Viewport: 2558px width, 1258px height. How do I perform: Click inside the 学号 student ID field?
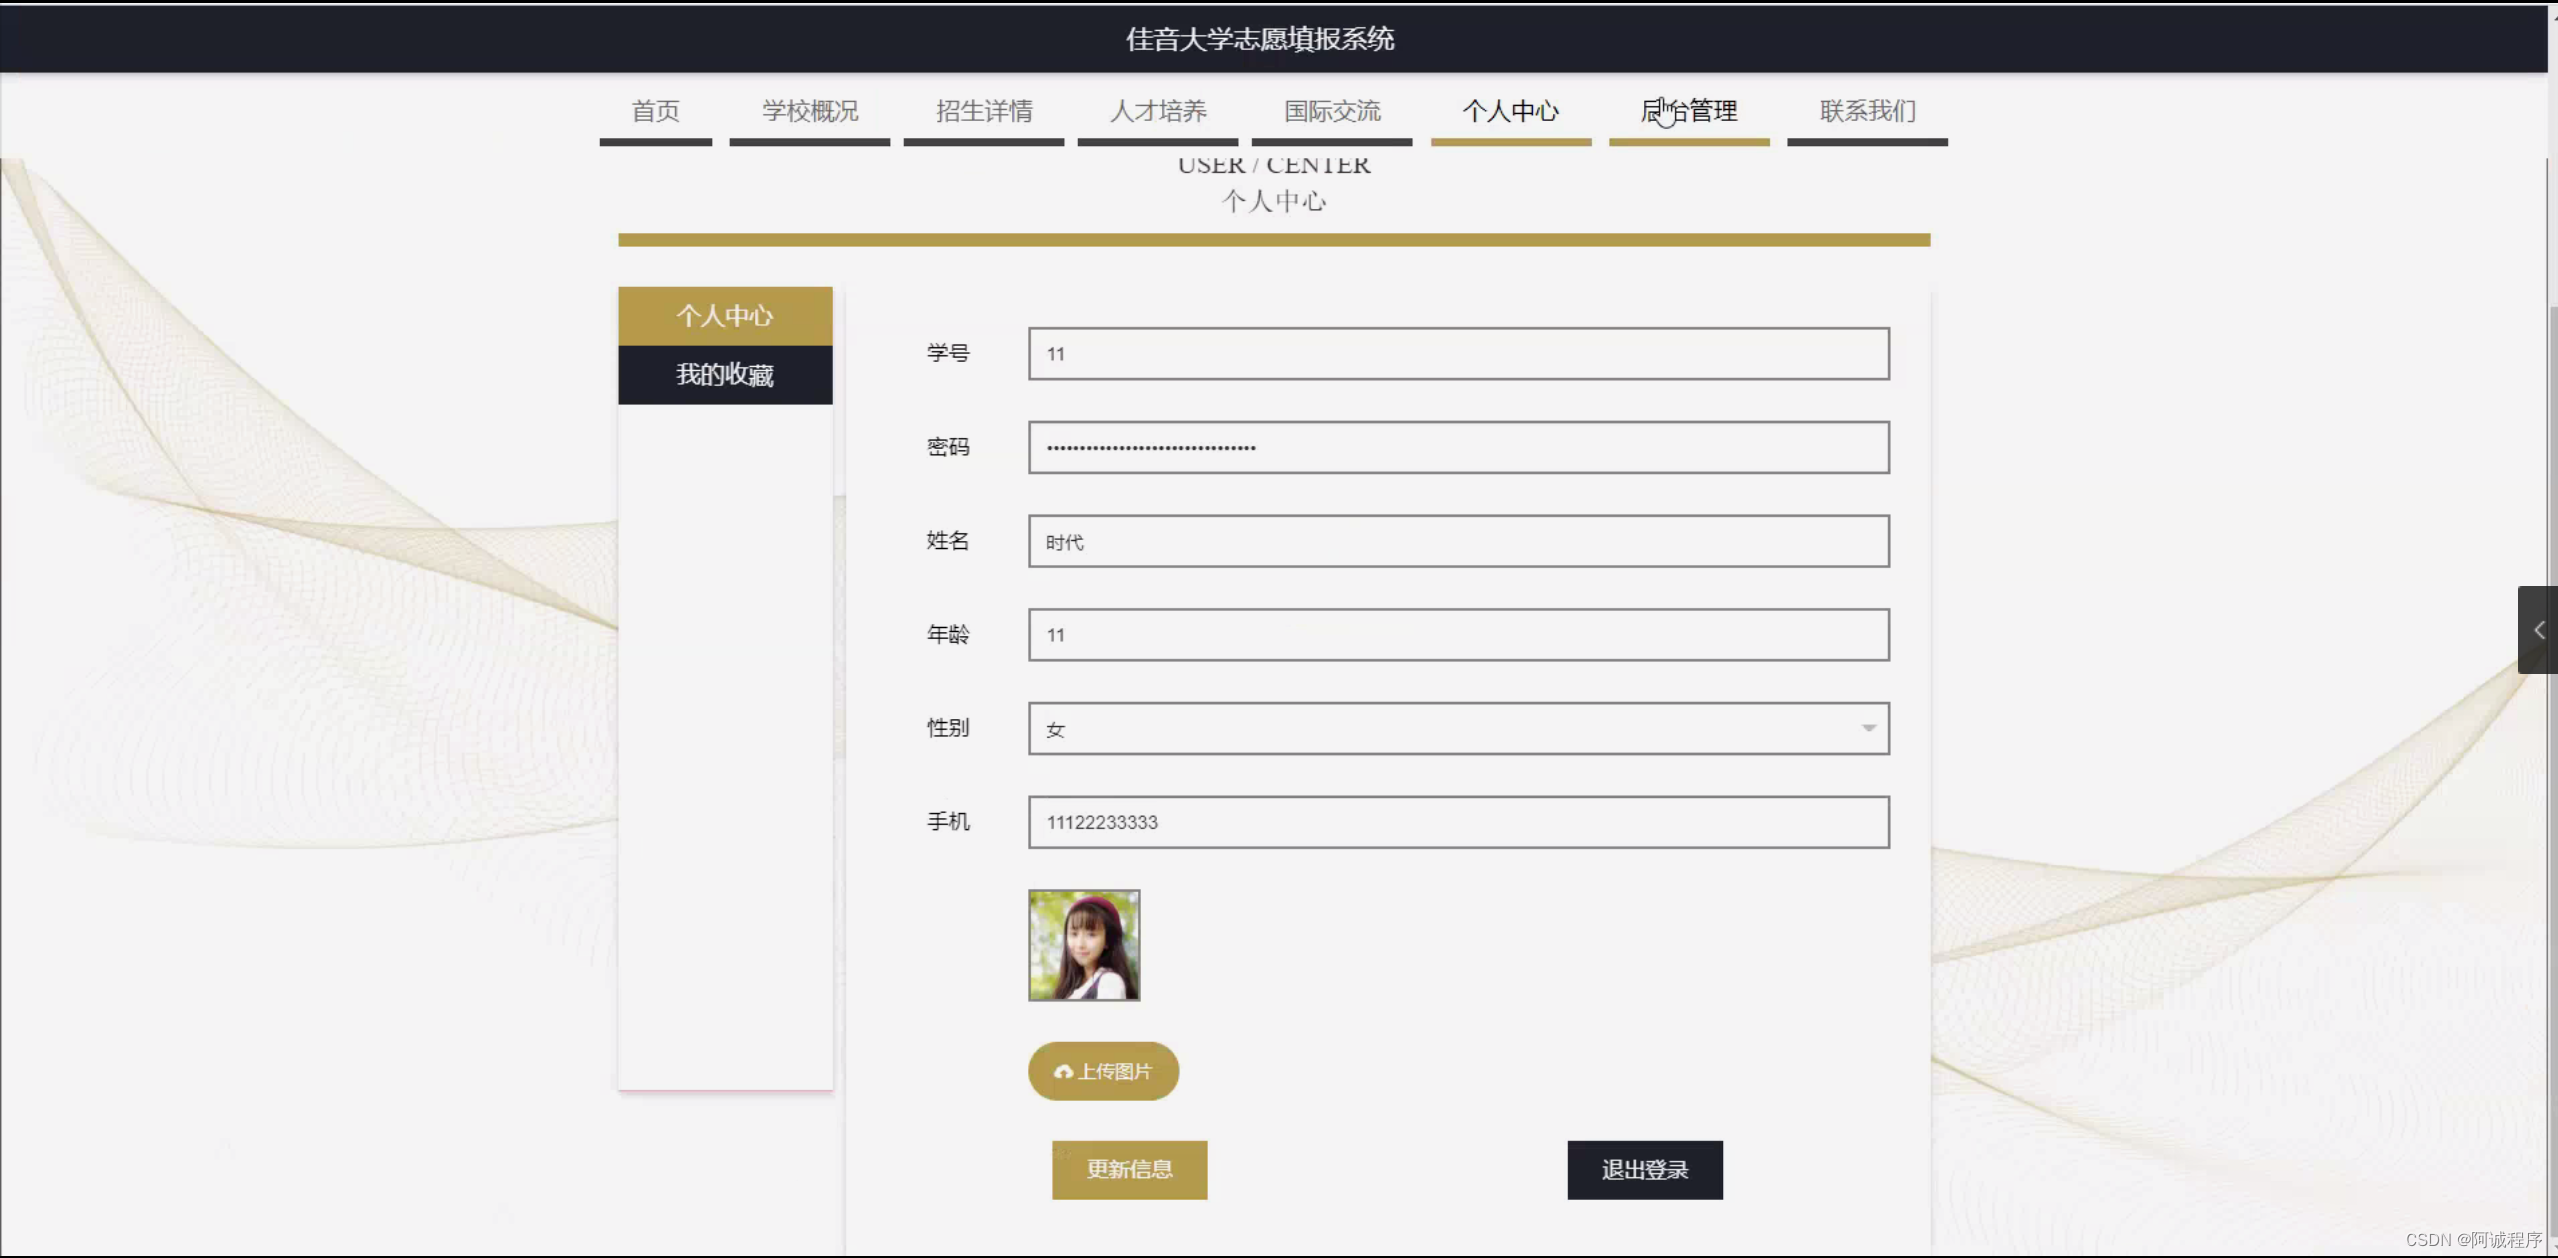(x=1456, y=353)
